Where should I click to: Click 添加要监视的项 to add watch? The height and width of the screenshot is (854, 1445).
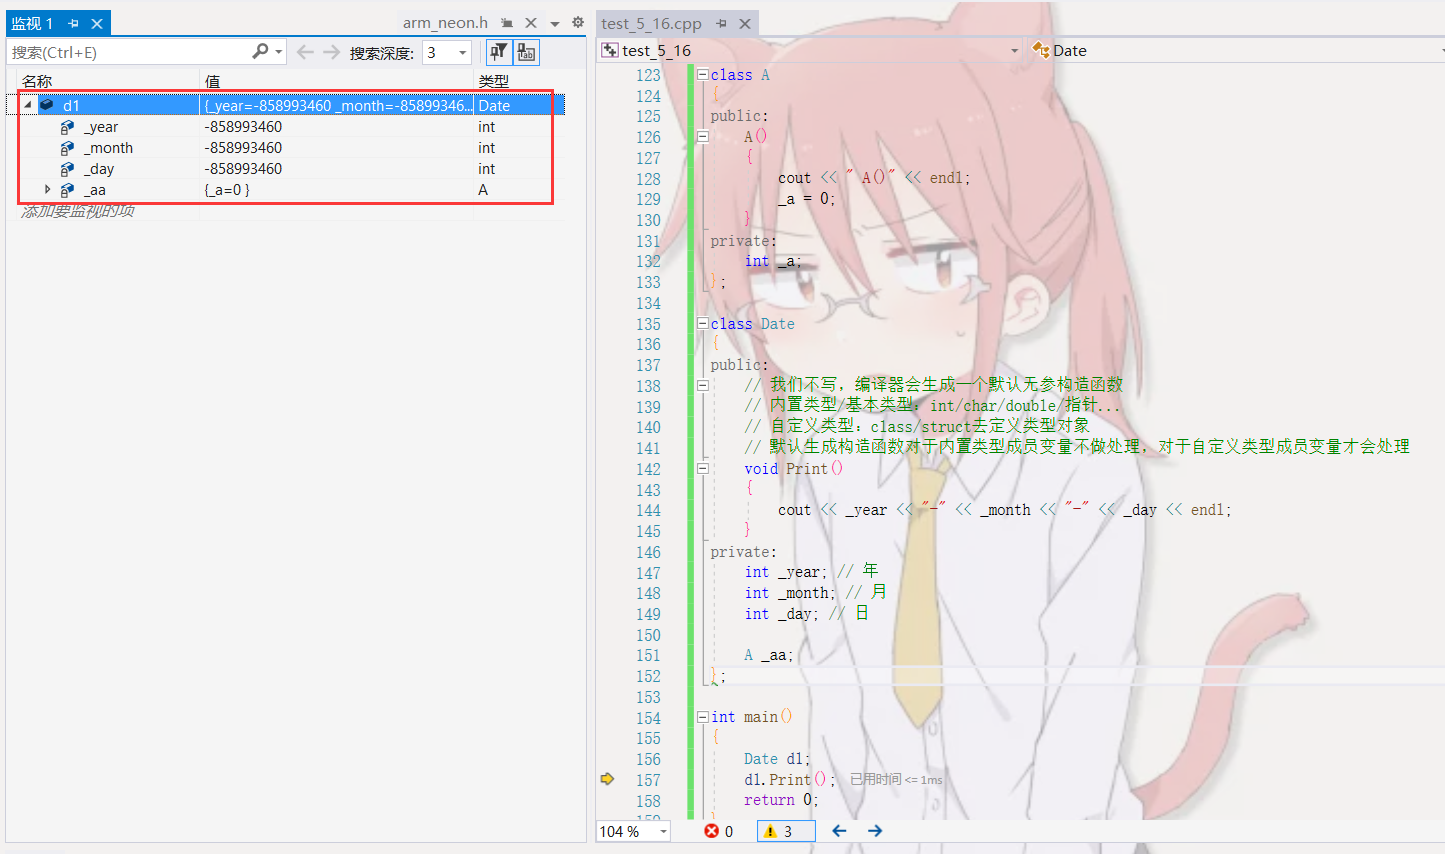78,211
